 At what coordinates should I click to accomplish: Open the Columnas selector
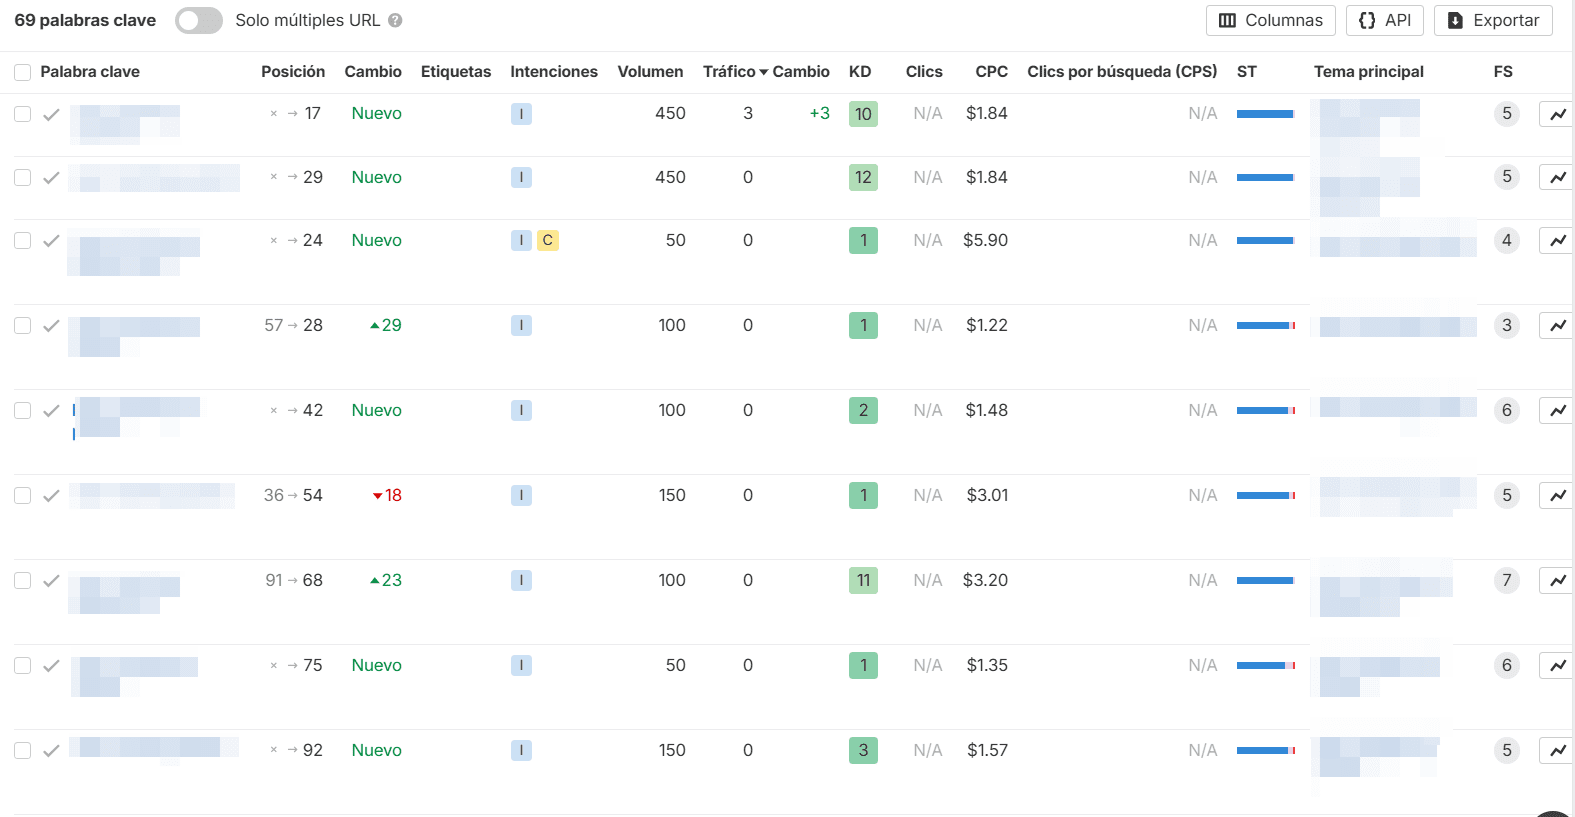tap(1270, 21)
